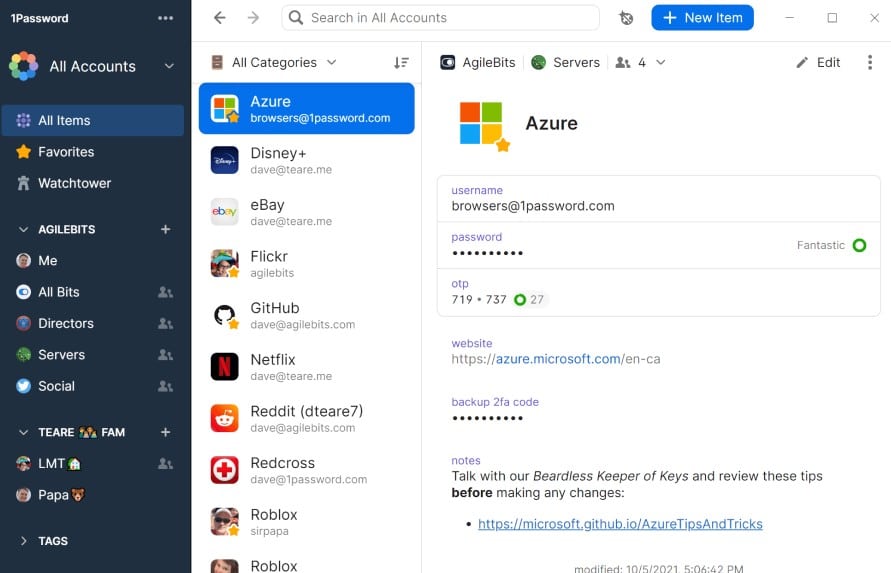
Task: Click the GitHub octocat icon in list
Action: click(x=224, y=315)
